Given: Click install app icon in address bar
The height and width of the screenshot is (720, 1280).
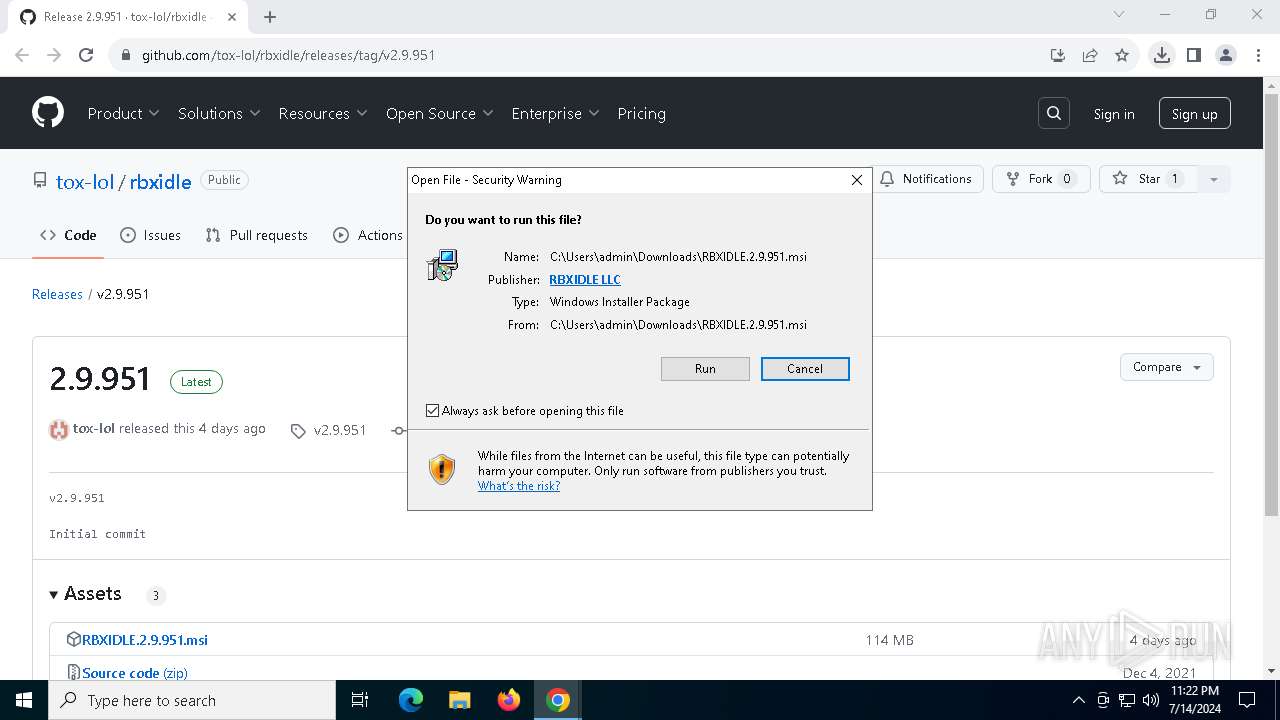Looking at the screenshot, I should (1058, 55).
